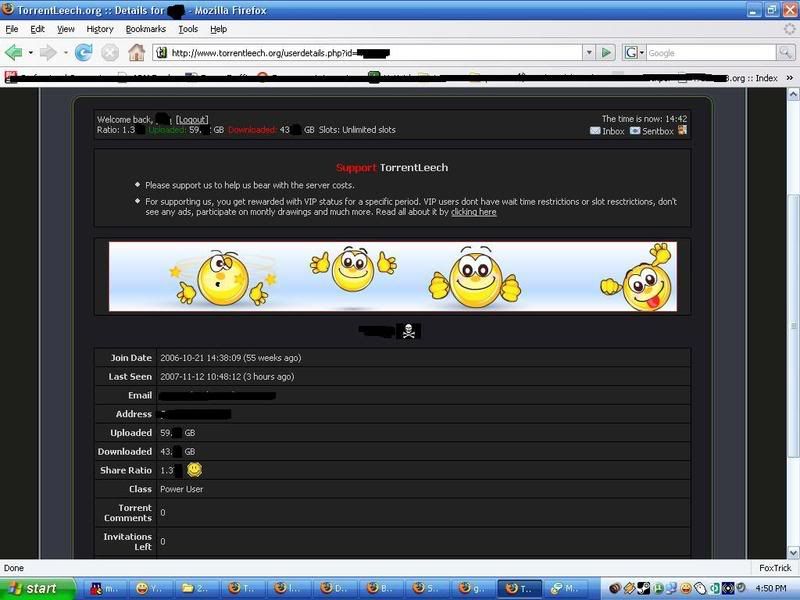Open the Inbox text link
Image resolution: width=800 pixels, height=600 pixels.
(613, 131)
